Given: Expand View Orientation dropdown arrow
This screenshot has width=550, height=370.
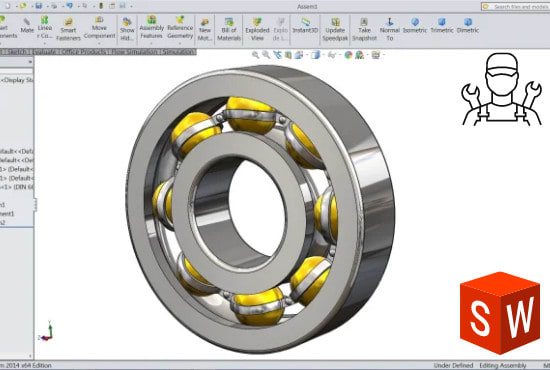Looking at the screenshot, I should (x=307, y=55).
